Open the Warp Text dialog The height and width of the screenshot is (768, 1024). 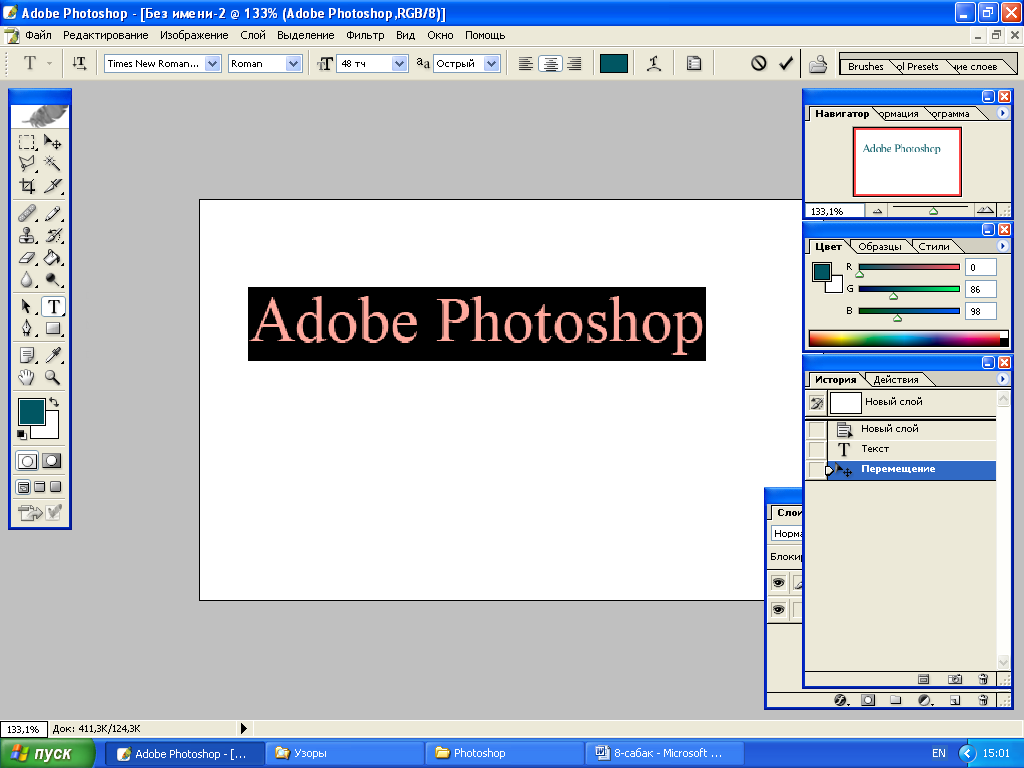click(x=654, y=63)
